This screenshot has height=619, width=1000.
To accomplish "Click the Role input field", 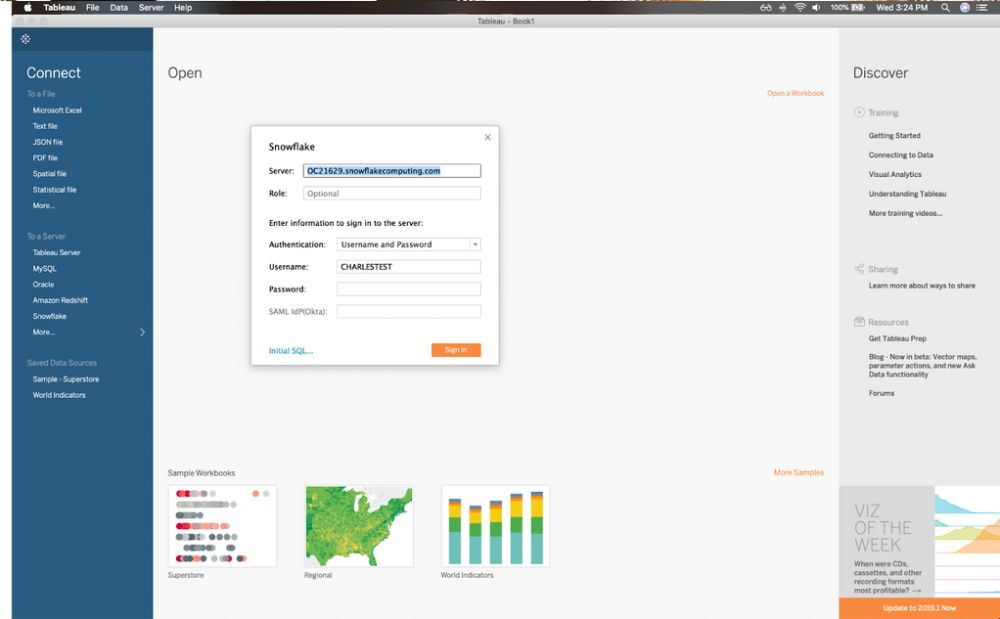I will 392,193.
